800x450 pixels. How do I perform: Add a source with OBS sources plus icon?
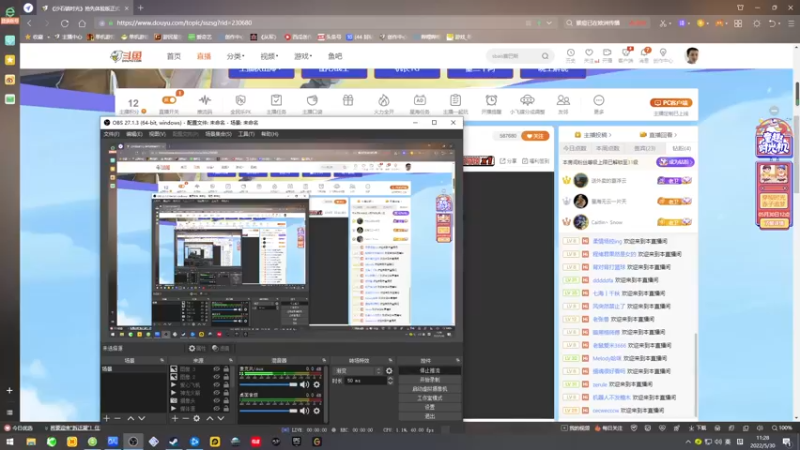pos(174,418)
